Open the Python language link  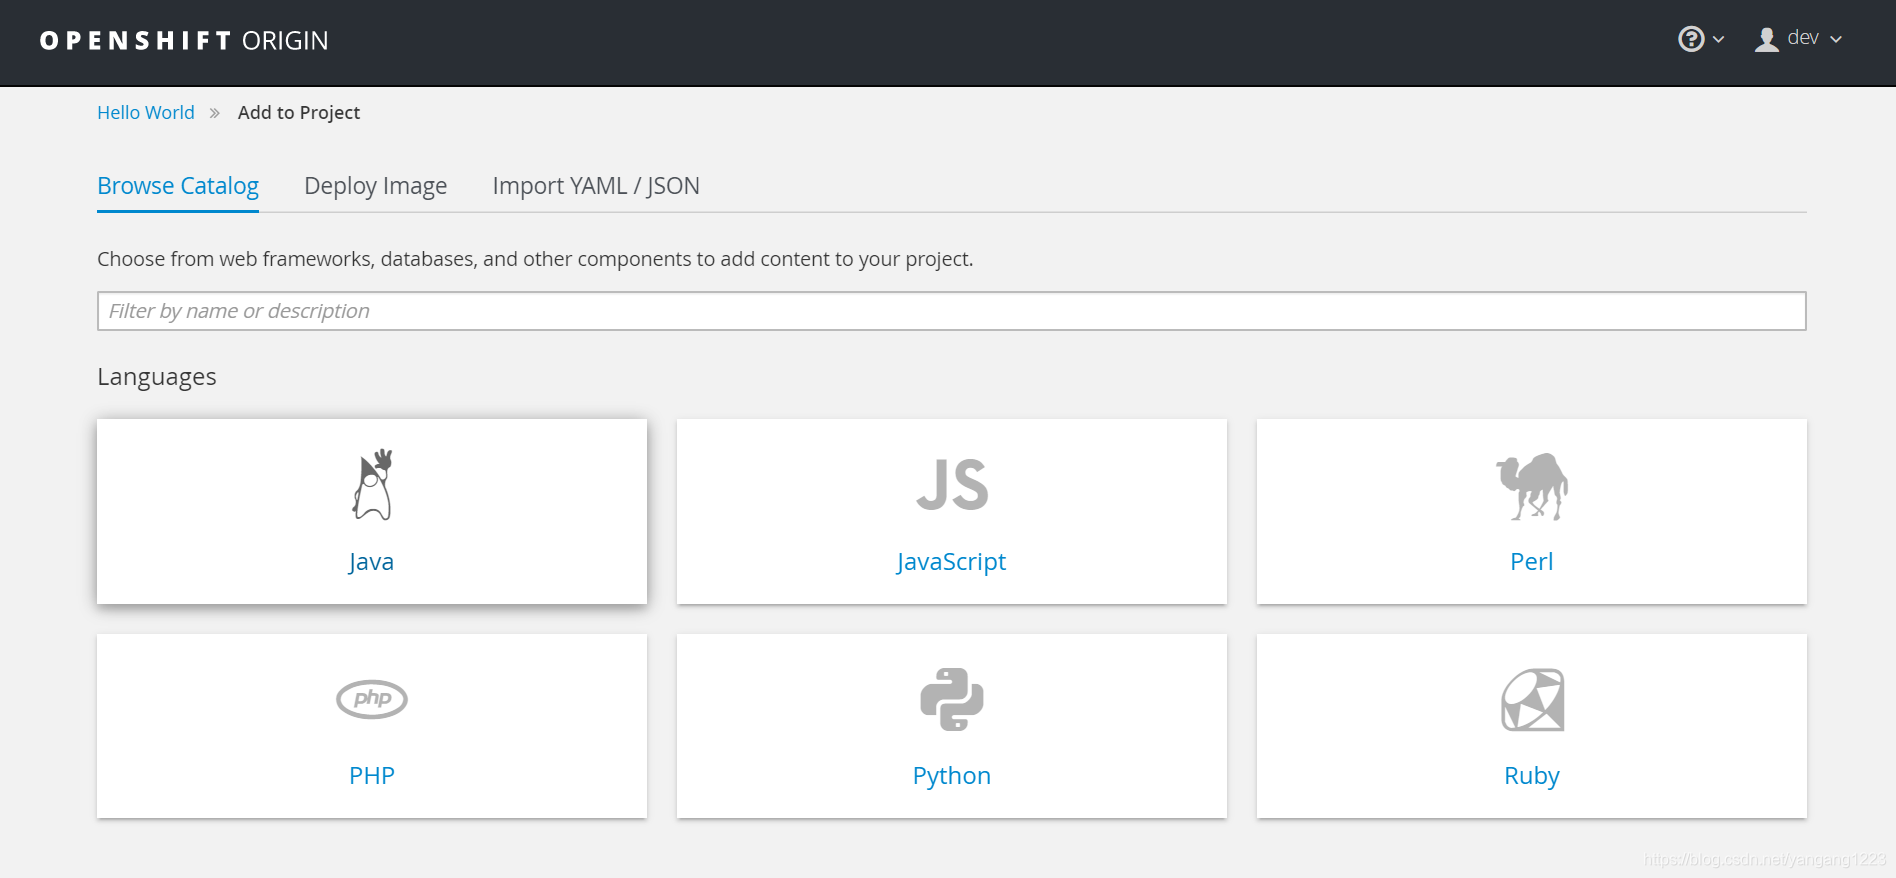coord(951,776)
